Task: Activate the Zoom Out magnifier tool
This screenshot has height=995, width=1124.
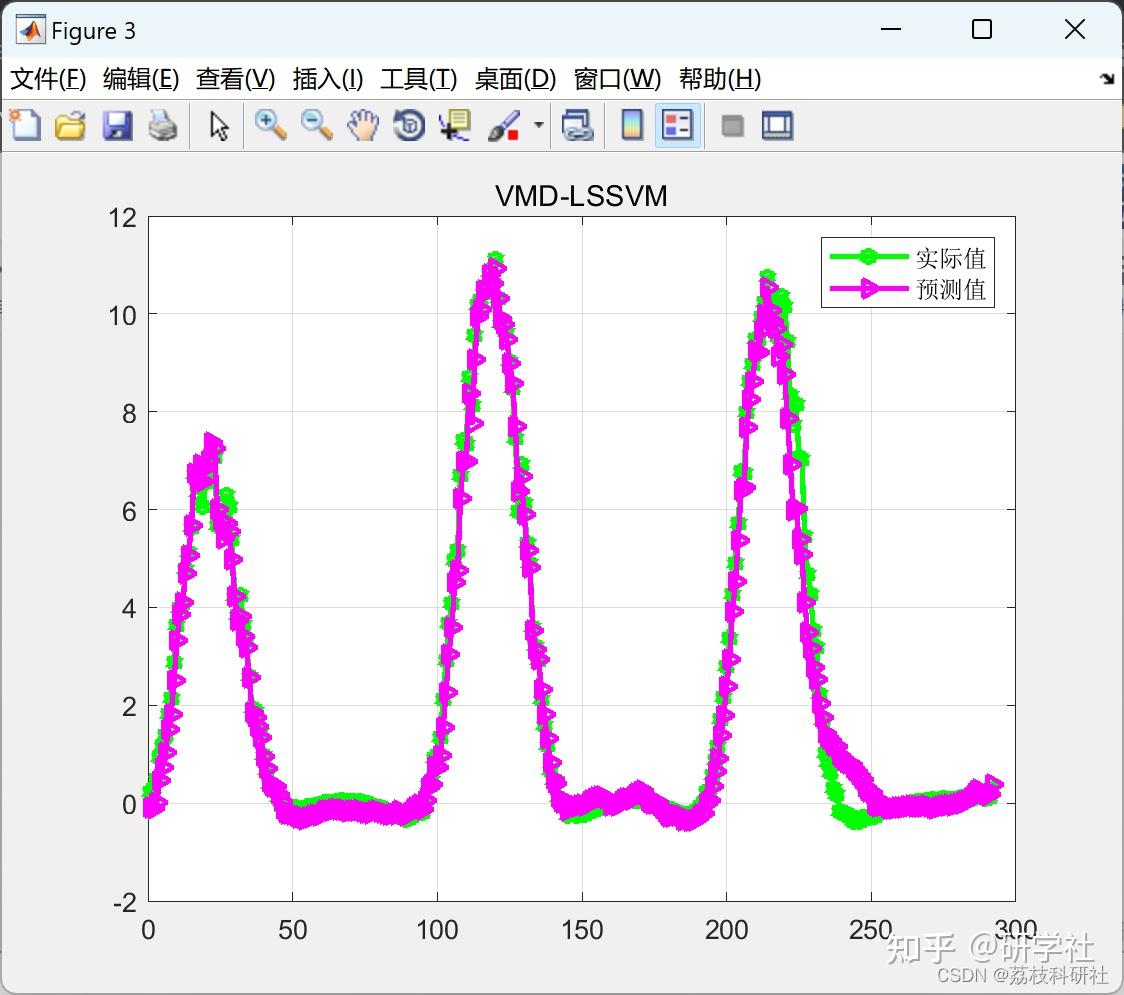Action: click(x=316, y=125)
